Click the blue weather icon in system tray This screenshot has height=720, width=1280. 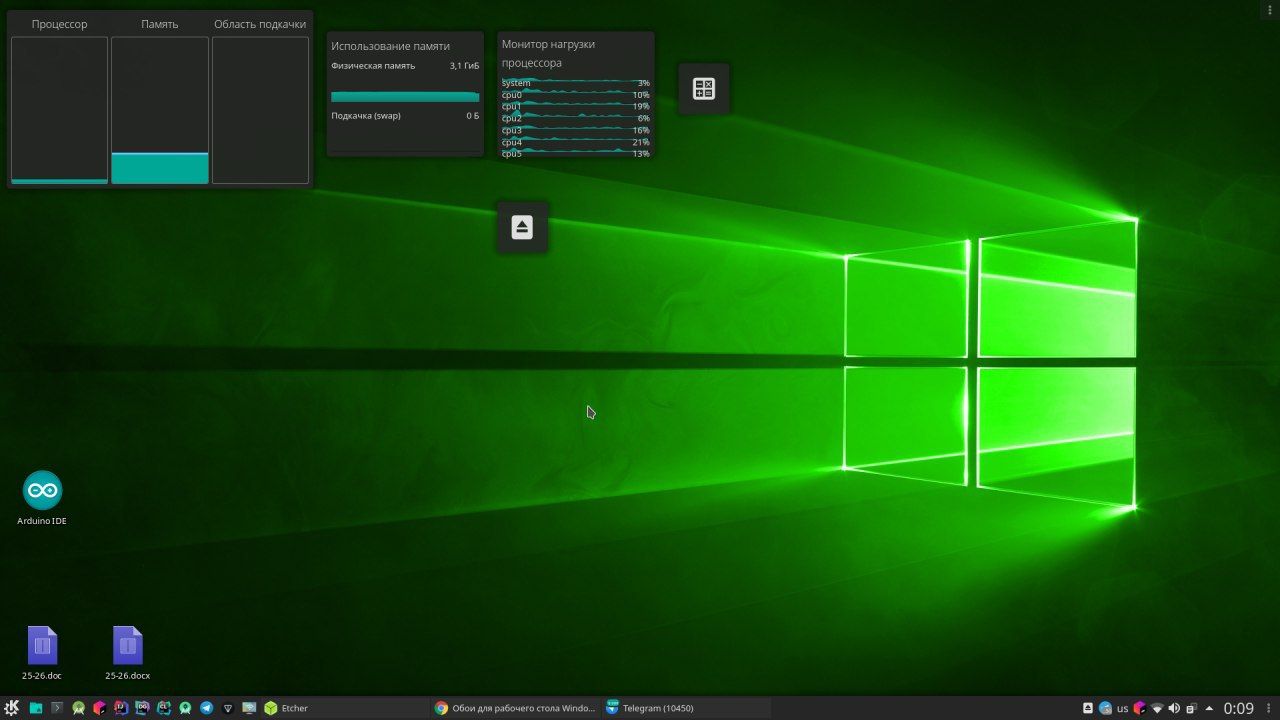click(x=1105, y=708)
